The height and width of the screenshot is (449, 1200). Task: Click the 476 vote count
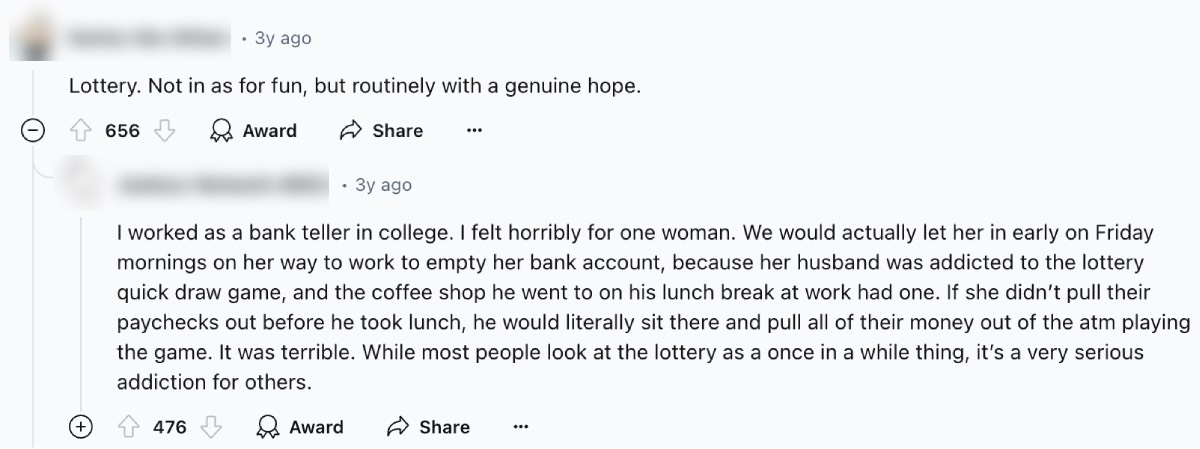coord(170,427)
